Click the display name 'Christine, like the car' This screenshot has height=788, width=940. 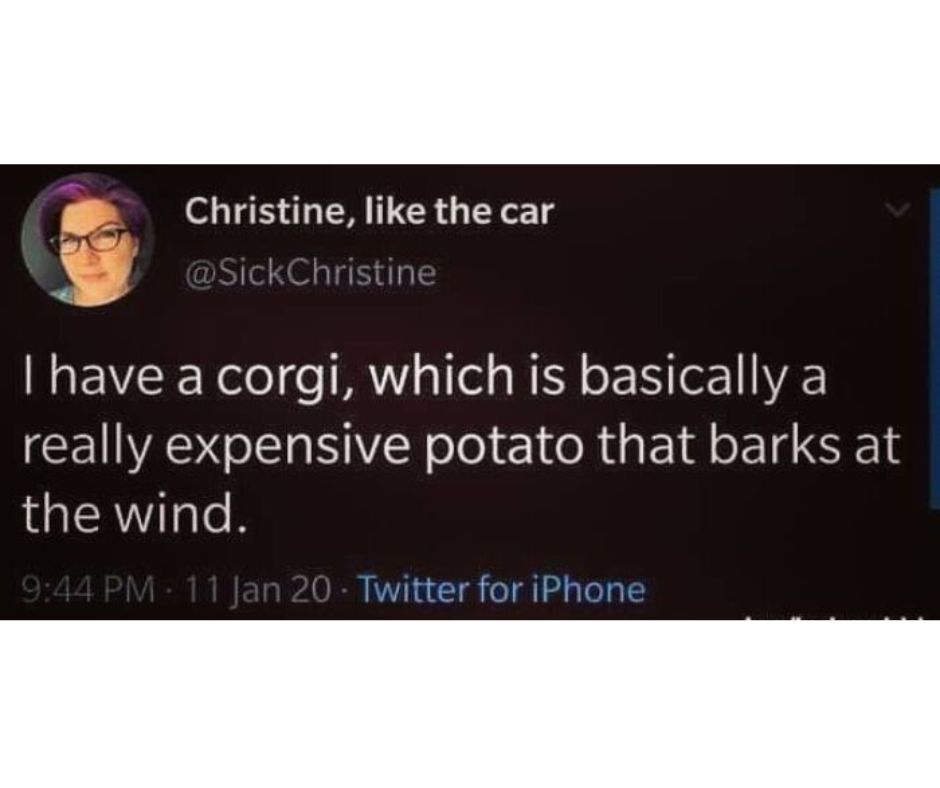click(x=367, y=211)
